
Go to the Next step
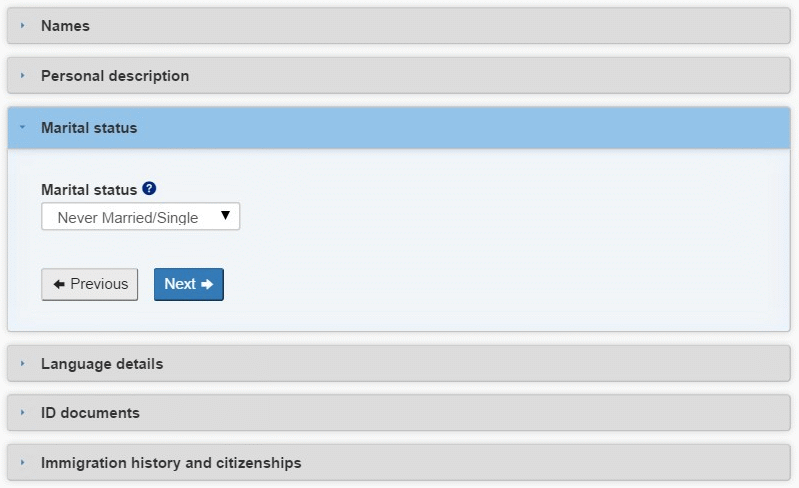pyautogui.click(x=189, y=284)
